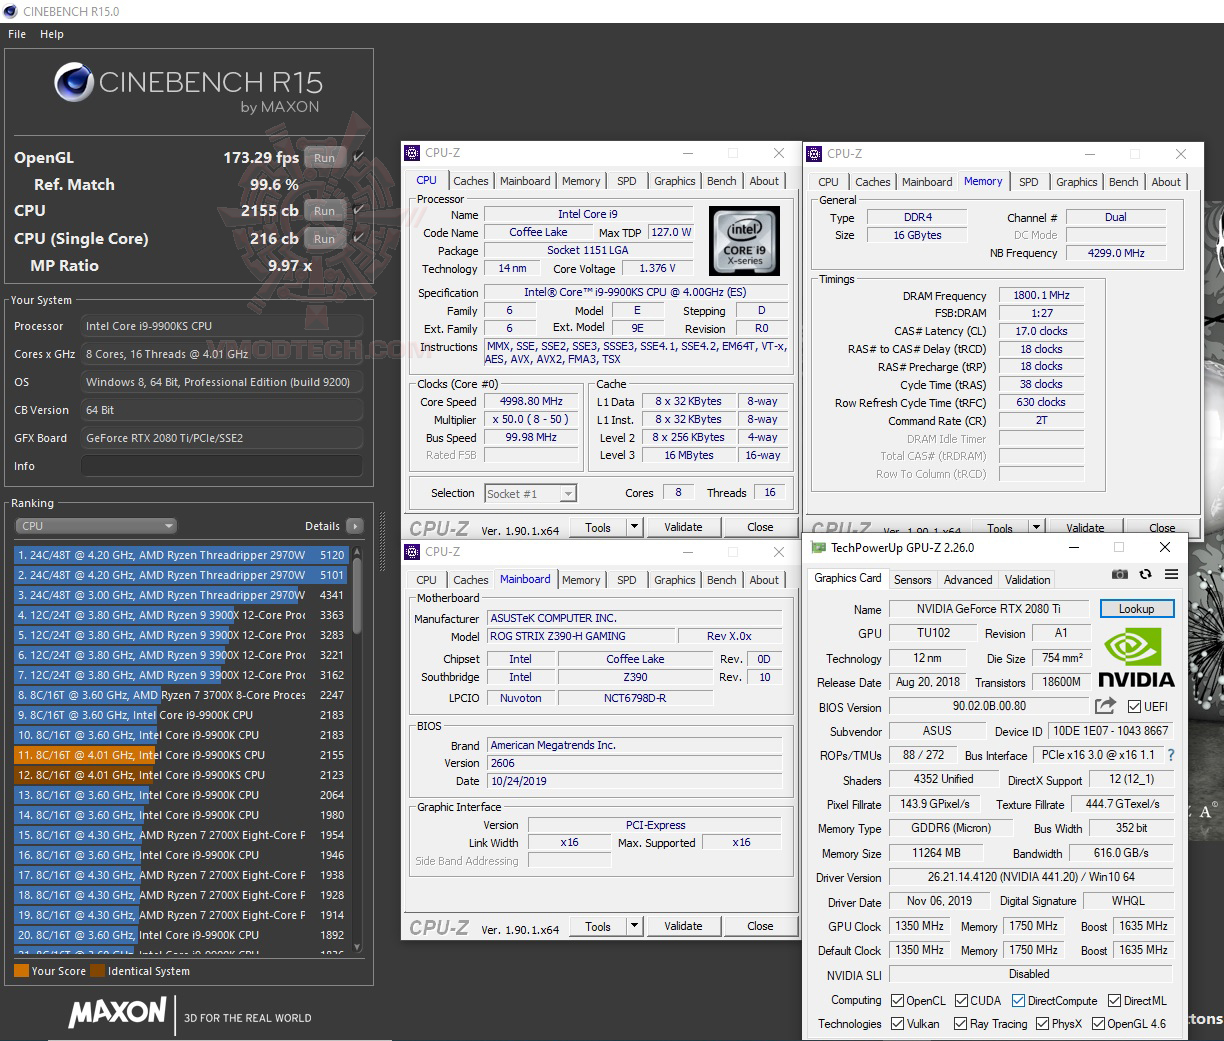
Task: Run the OpenGL benchmark
Action: (324, 158)
